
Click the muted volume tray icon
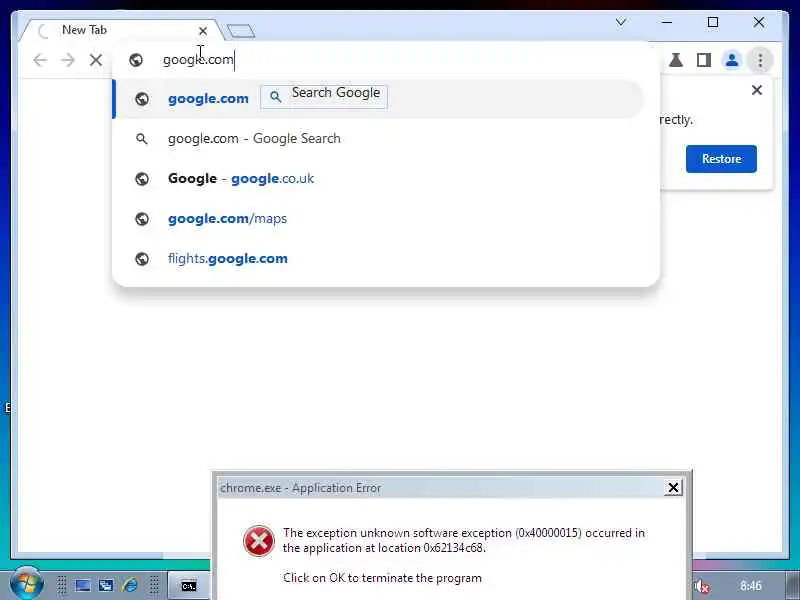click(x=703, y=586)
